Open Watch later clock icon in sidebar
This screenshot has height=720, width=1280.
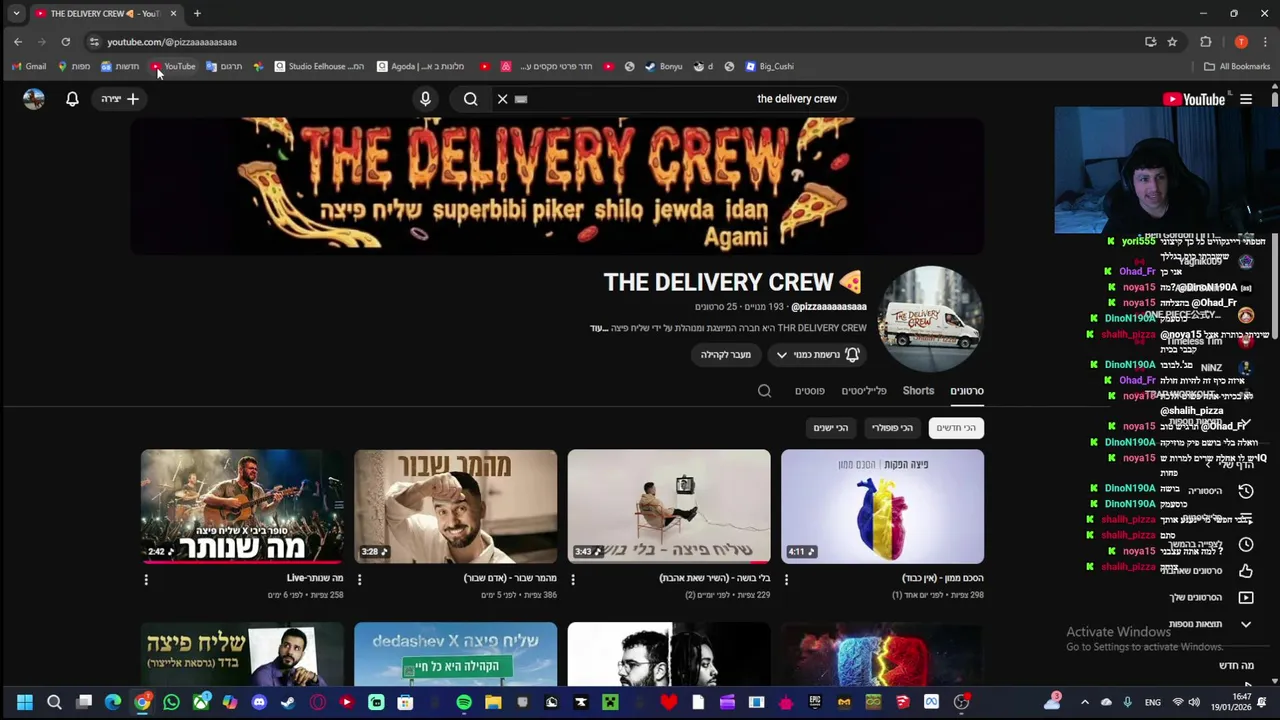pyautogui.click(x=1245, y=545)
